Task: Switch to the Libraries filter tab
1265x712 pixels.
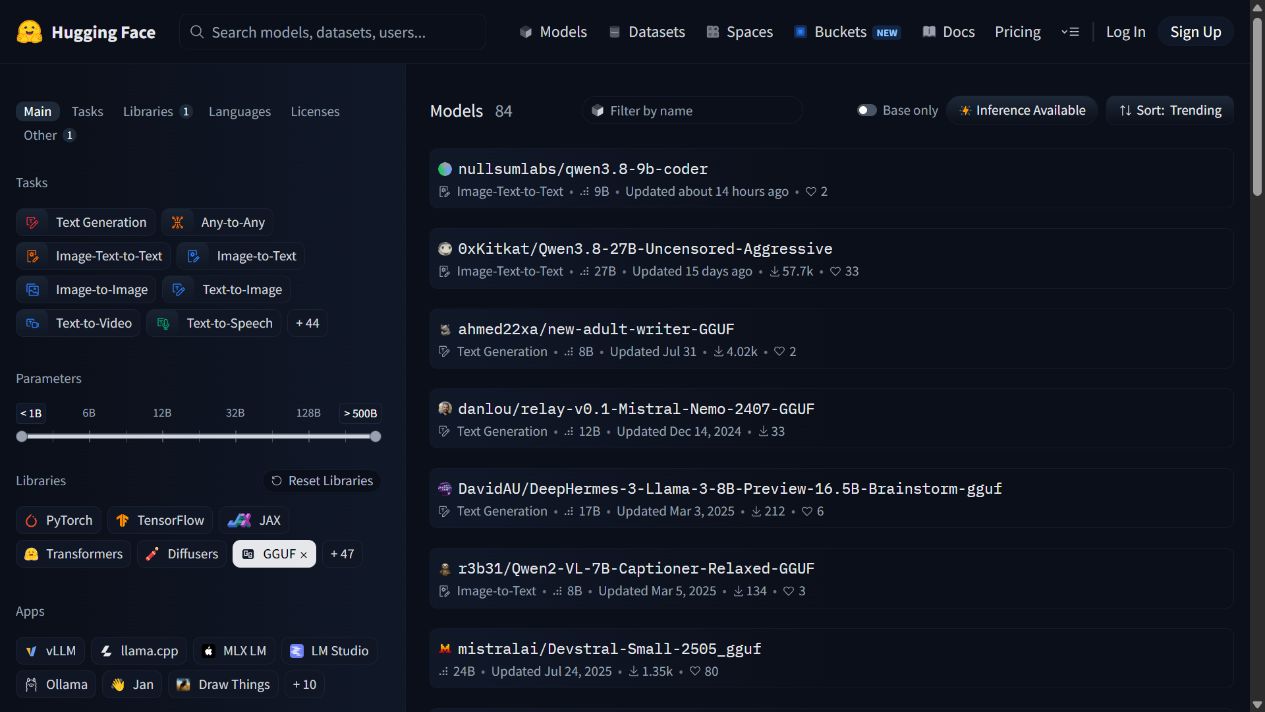Action: point(157,111)
